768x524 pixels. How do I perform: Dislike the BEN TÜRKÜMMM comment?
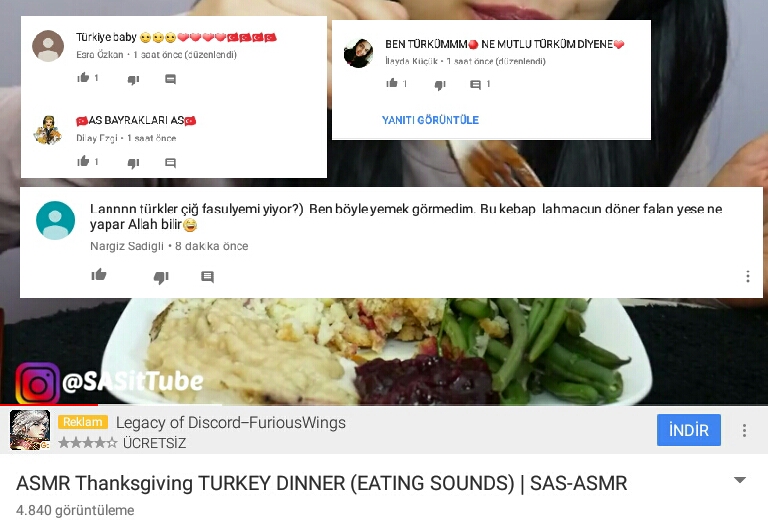coord(440,85)
